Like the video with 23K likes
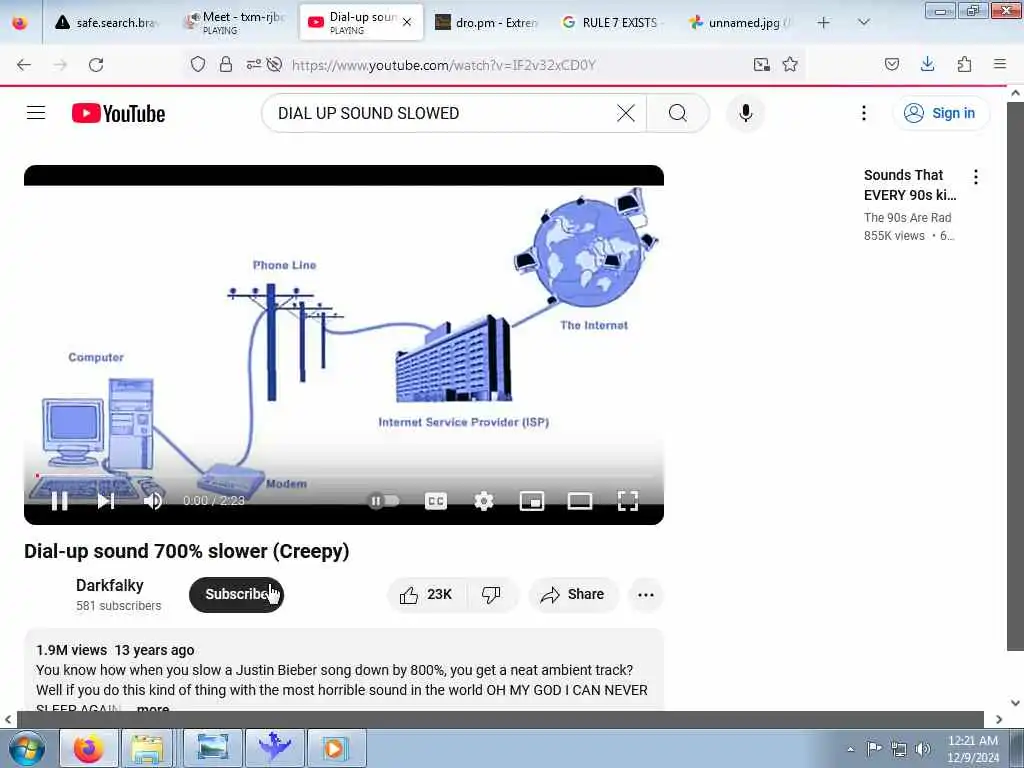This screenshot has width=1024, height=768. [426, 594]
